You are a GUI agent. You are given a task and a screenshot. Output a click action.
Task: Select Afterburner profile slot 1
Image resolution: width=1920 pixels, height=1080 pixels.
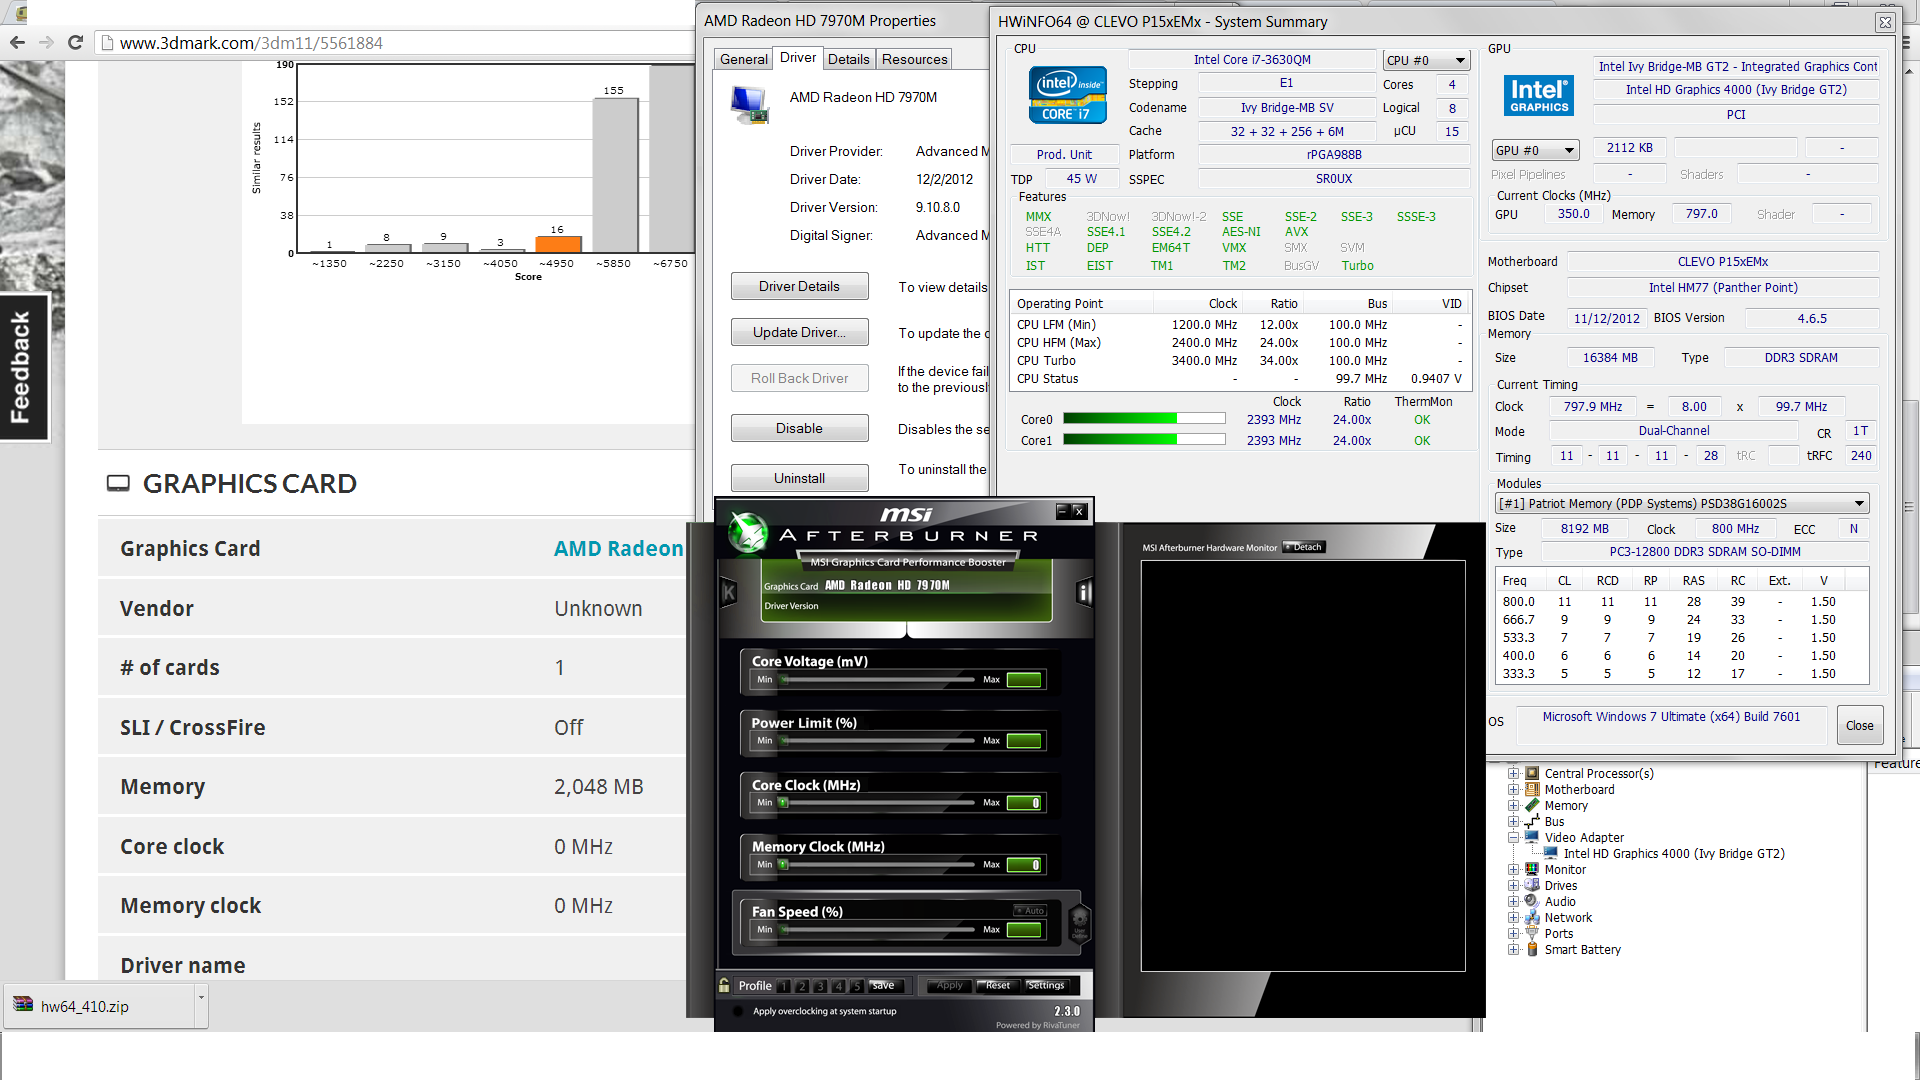(x=784, y=986)
